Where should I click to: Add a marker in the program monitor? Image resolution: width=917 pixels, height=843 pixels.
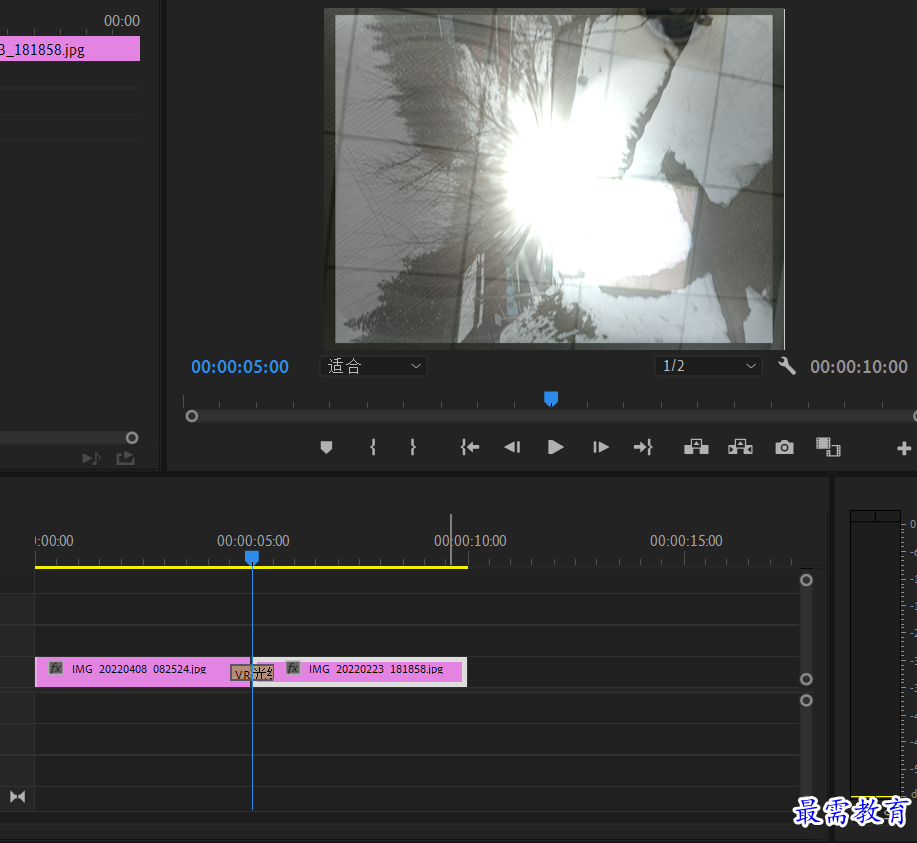click(x=326, y=448)
